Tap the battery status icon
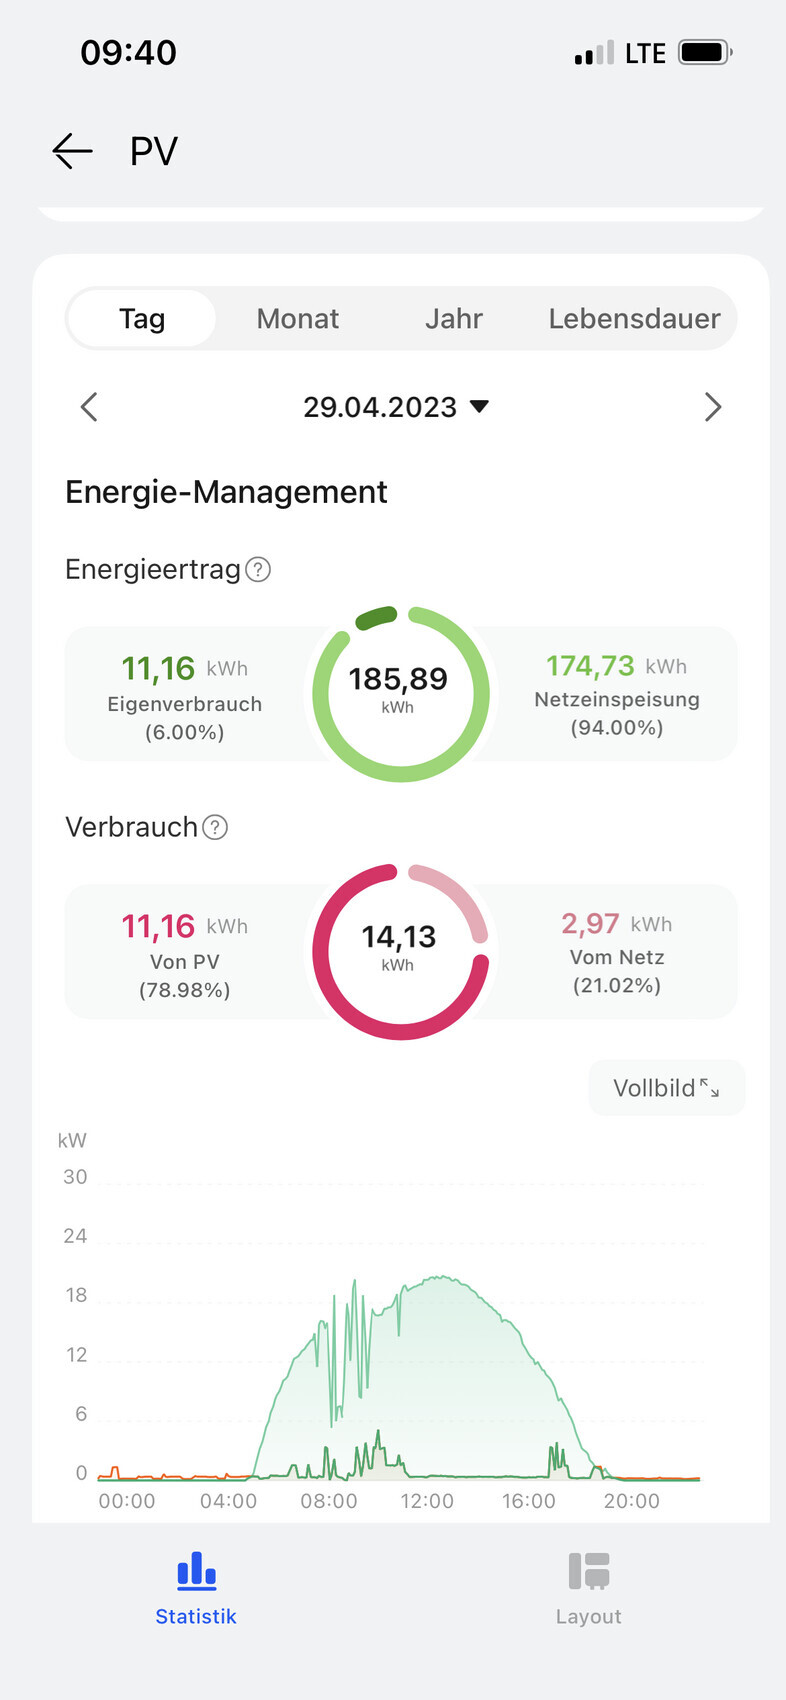786x1700 pixels. click(x=705, y=52)
